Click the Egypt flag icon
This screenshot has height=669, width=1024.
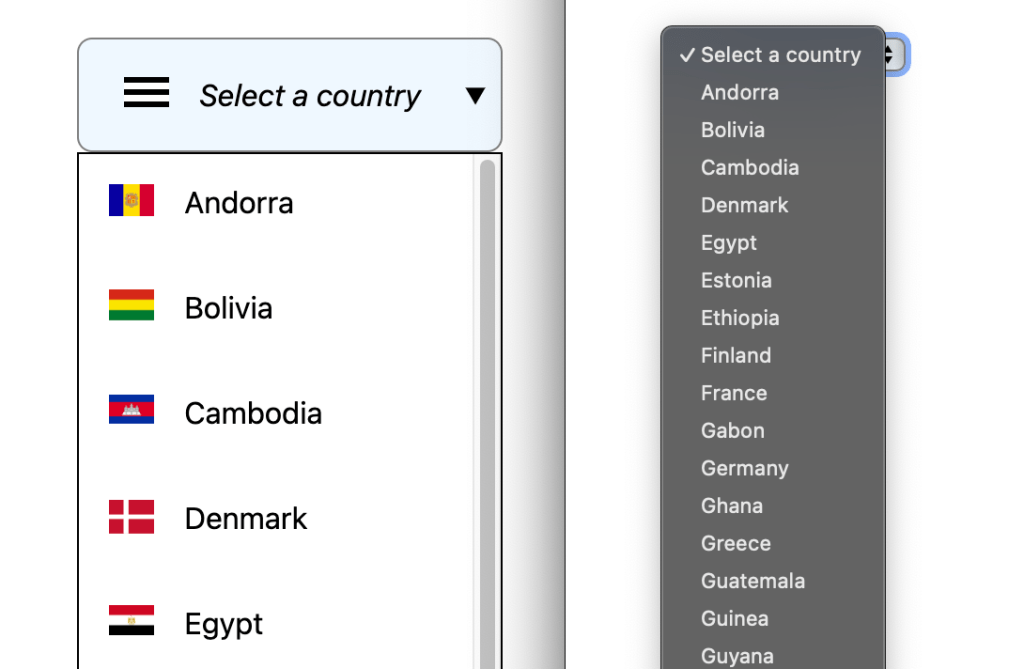pyautogui.click(x=131, y=620)
